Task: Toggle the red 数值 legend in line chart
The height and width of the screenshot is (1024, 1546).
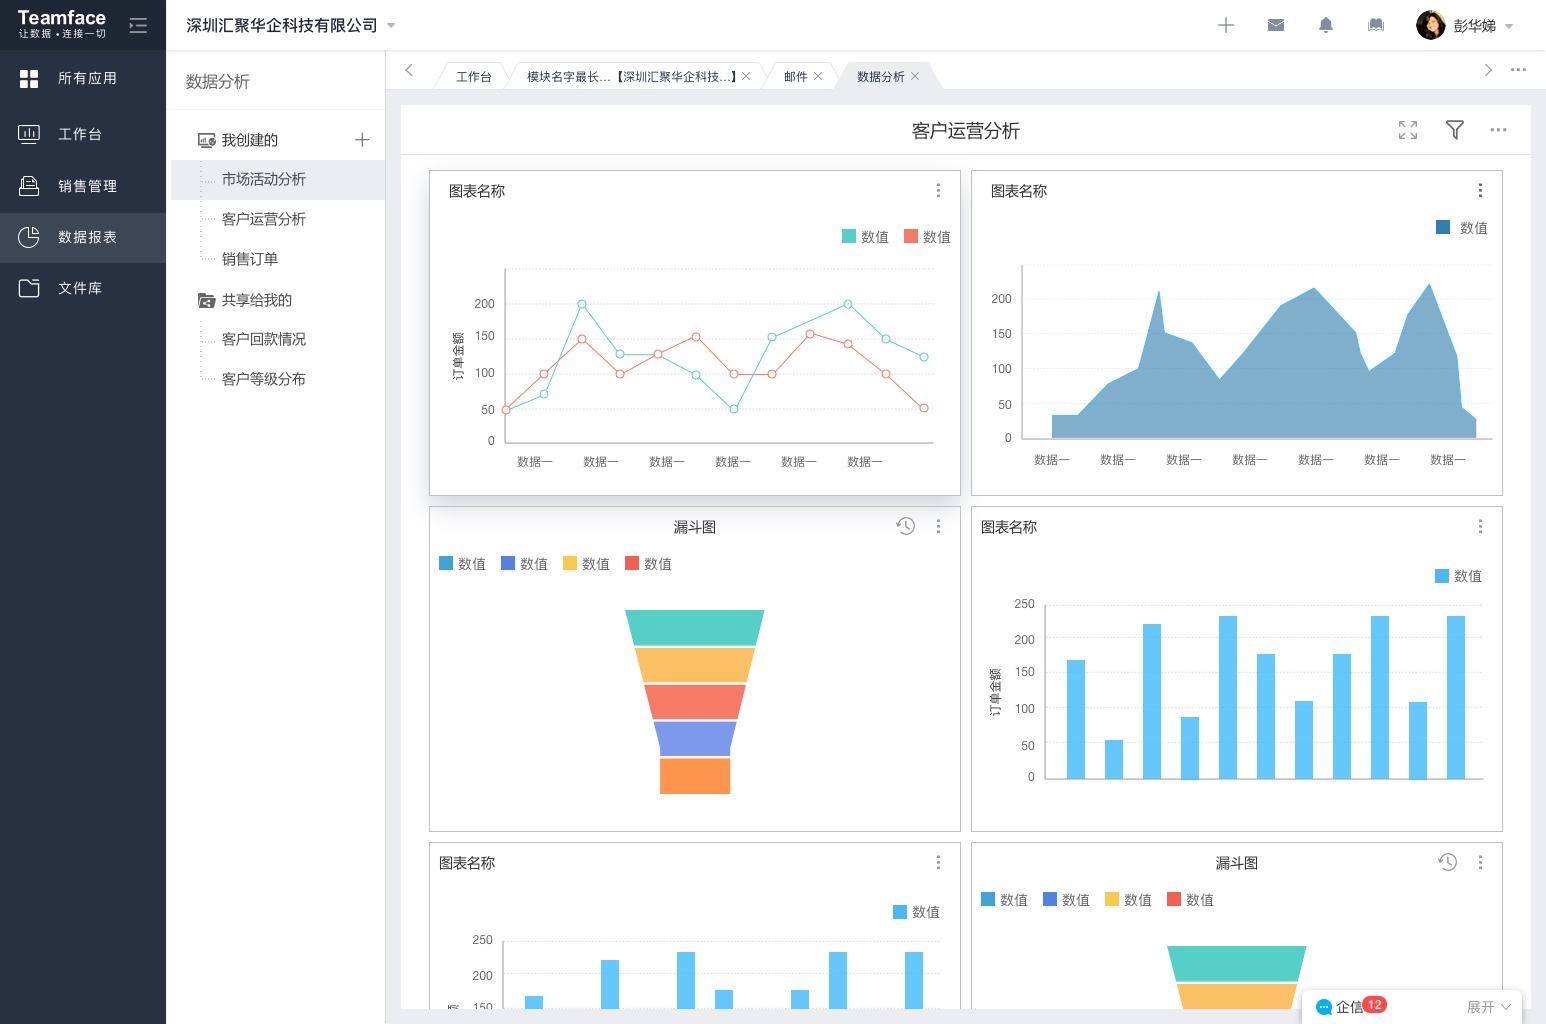Action: (927, 237)
